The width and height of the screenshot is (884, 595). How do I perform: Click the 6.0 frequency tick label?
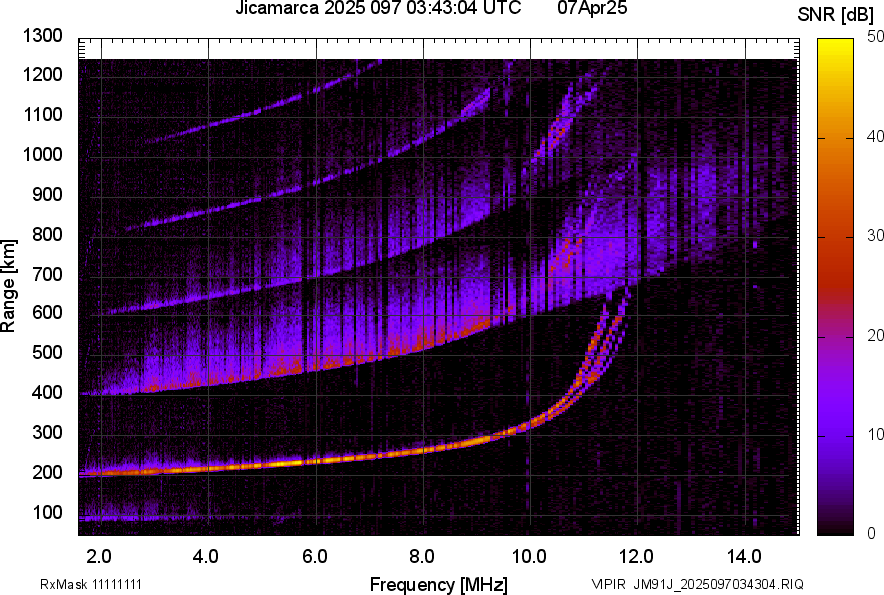(x=315, y=557)
